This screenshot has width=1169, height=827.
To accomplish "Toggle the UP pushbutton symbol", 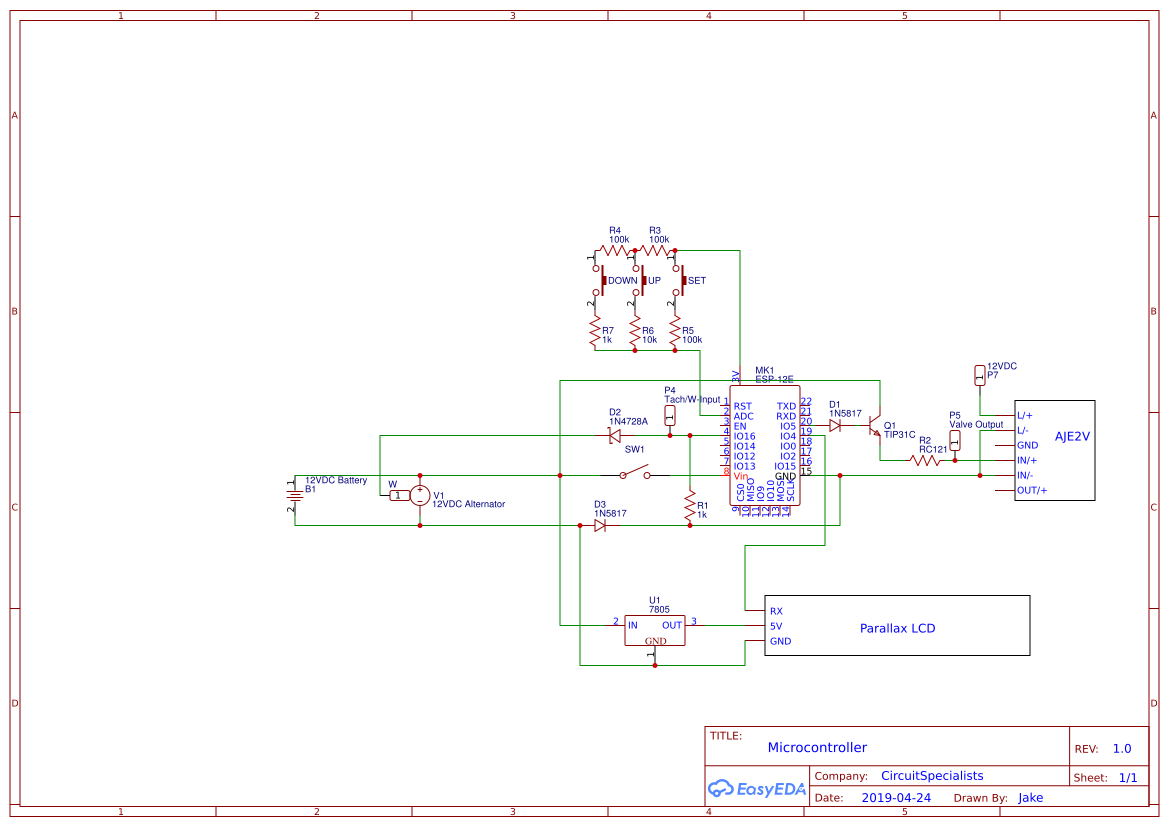I will point(641,281).
